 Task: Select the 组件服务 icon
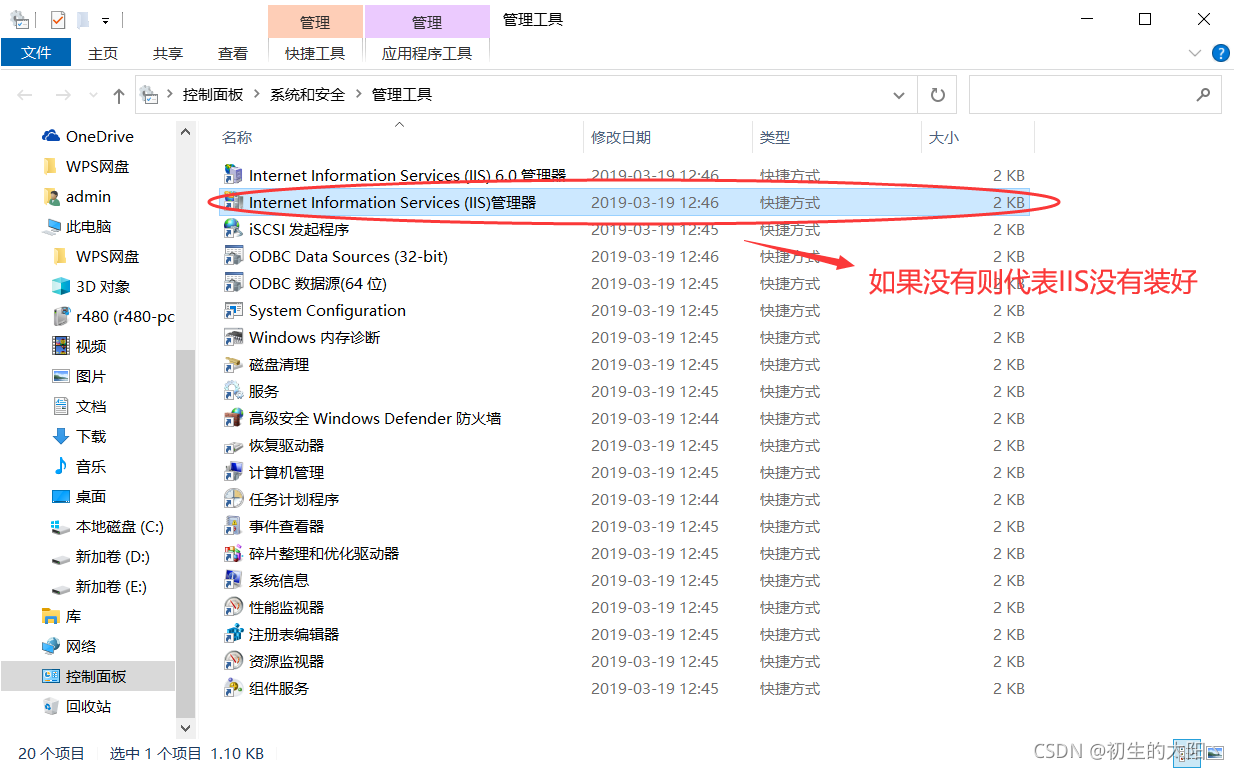click(233, 688)
